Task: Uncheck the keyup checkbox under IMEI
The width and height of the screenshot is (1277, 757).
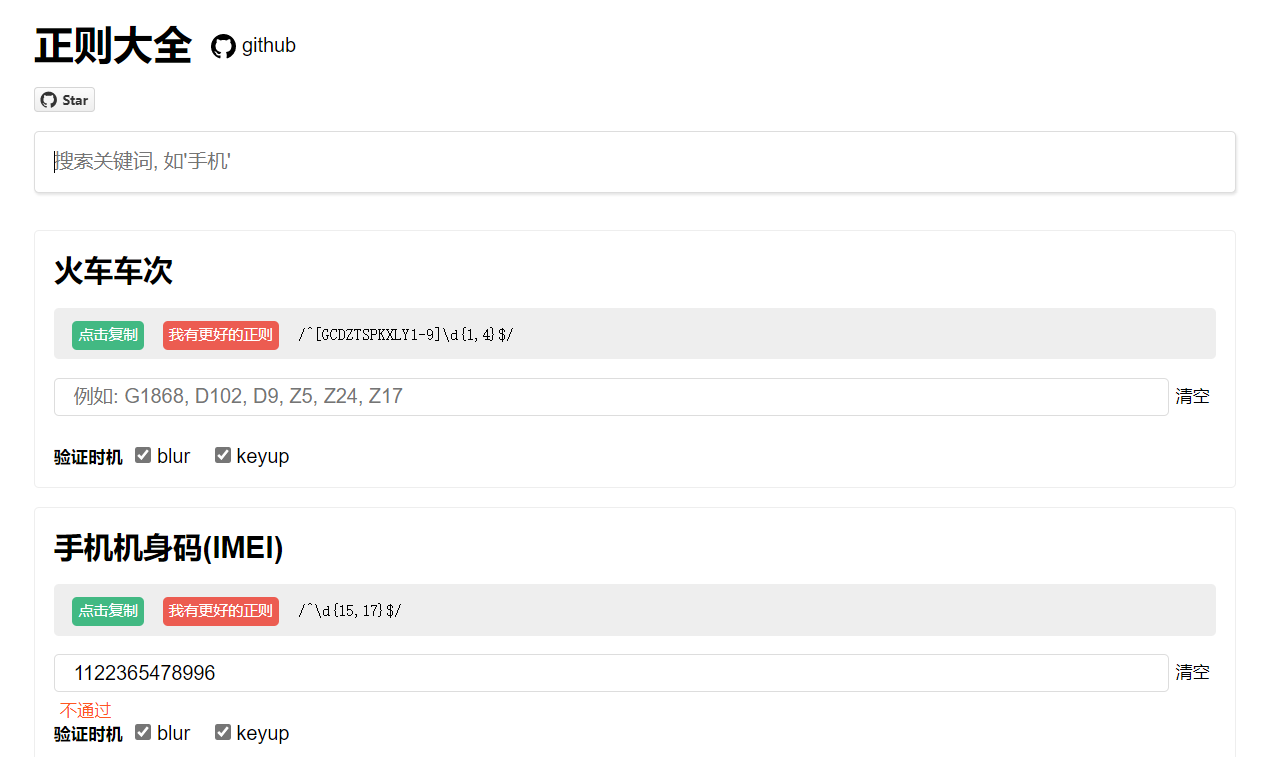Action: [223, 732]
